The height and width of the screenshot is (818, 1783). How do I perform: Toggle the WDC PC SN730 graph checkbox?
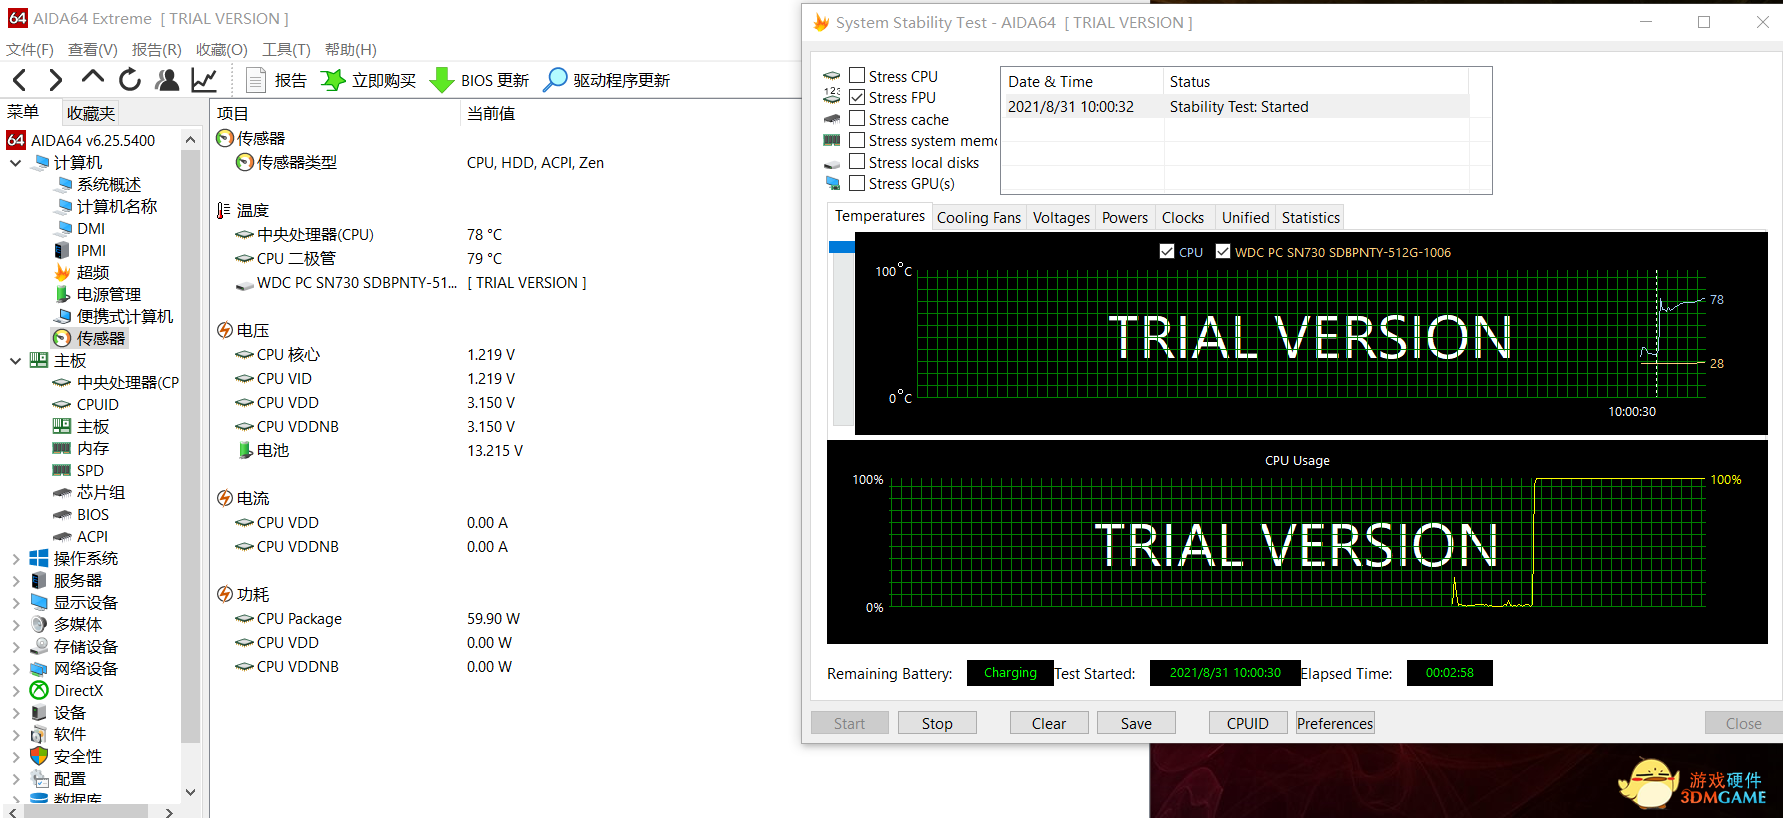pos(1223,251)
